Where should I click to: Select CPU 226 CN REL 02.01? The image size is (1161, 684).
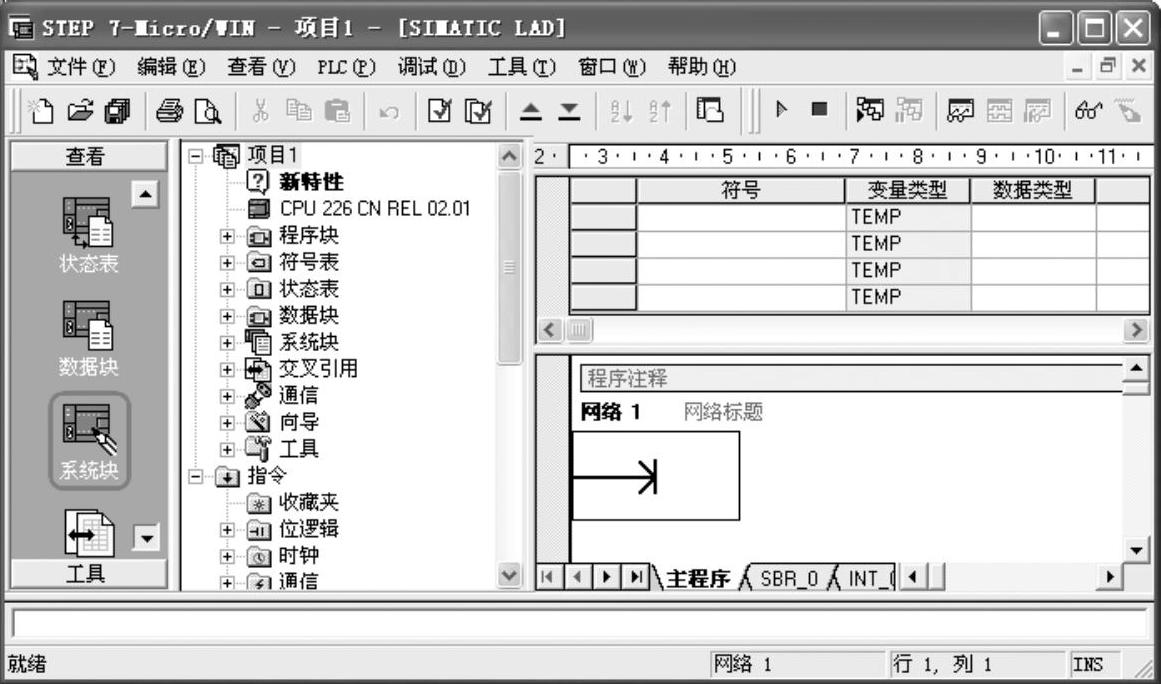pyautogui.click(x=375, y=209)
